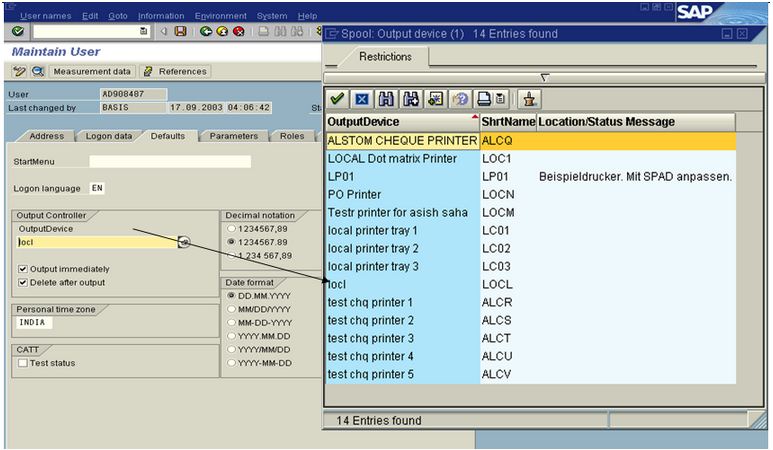
Task: Open the System menu
Action: point(272,16)
